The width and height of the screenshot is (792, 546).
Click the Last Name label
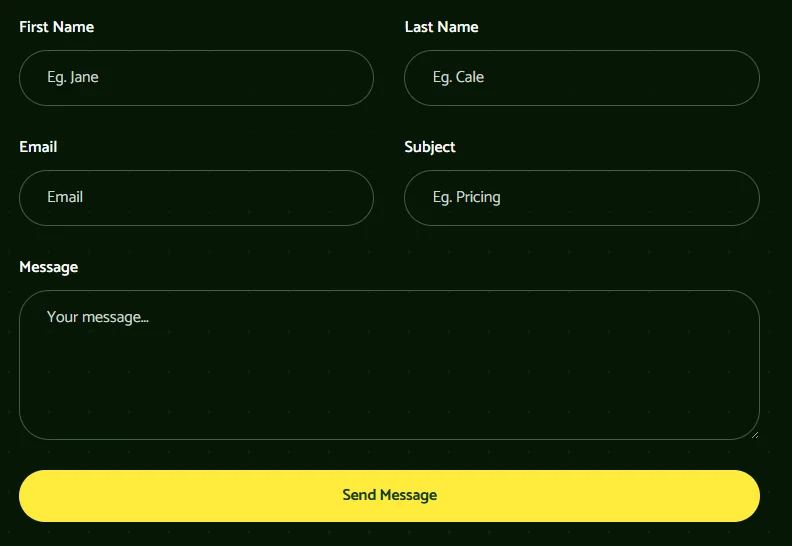[441, 27]
